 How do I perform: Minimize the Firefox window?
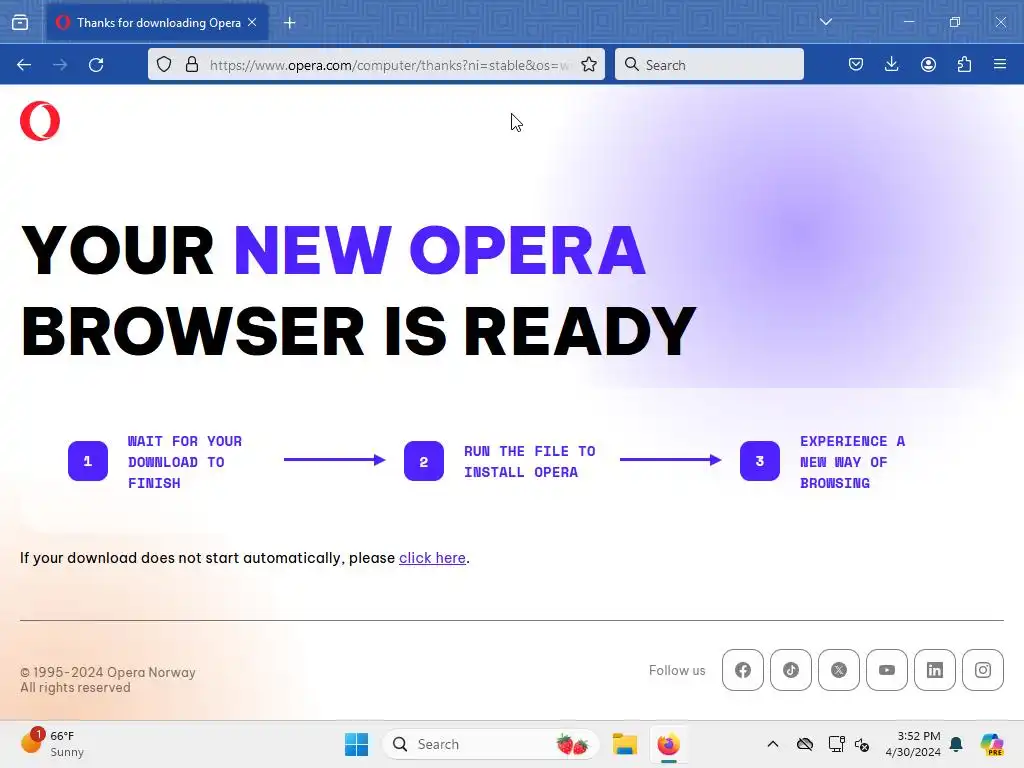pos(908,22)
